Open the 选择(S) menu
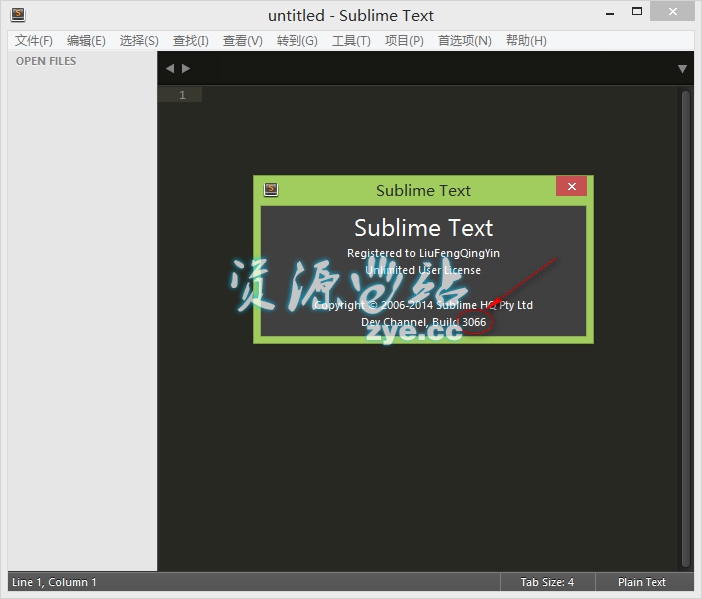 pos(139,41)
